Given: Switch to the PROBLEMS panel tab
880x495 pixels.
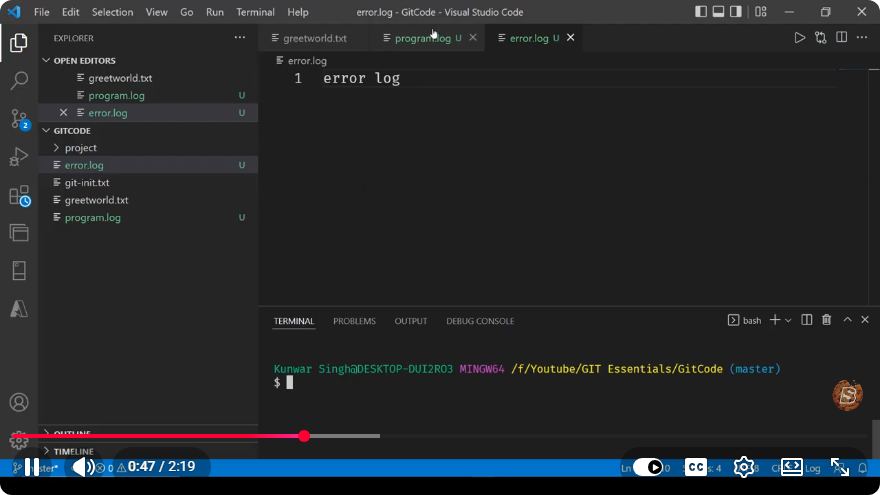Looking at the screenshot, I should pos(354,321).
